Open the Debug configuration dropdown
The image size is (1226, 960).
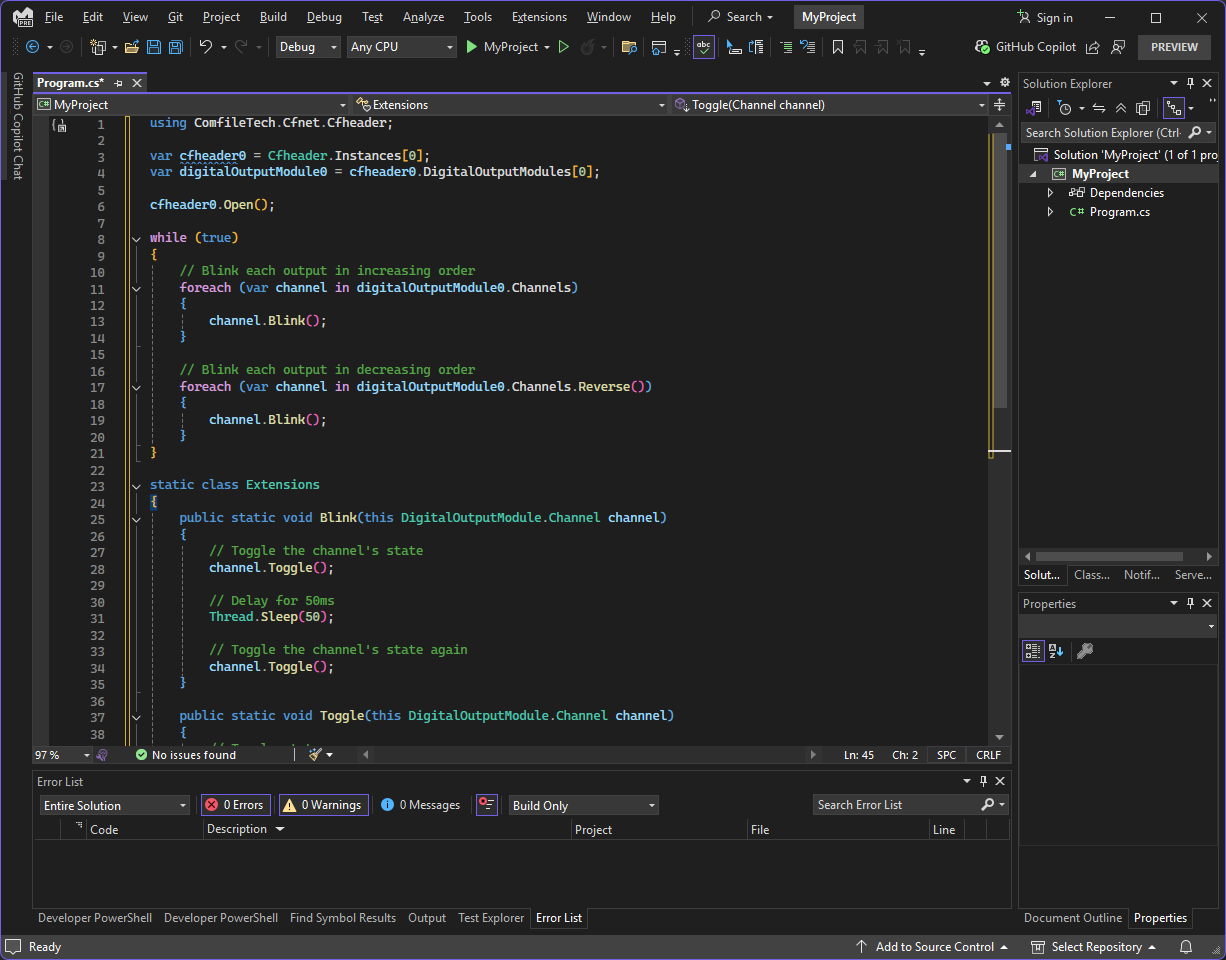(x=308, y=47)
